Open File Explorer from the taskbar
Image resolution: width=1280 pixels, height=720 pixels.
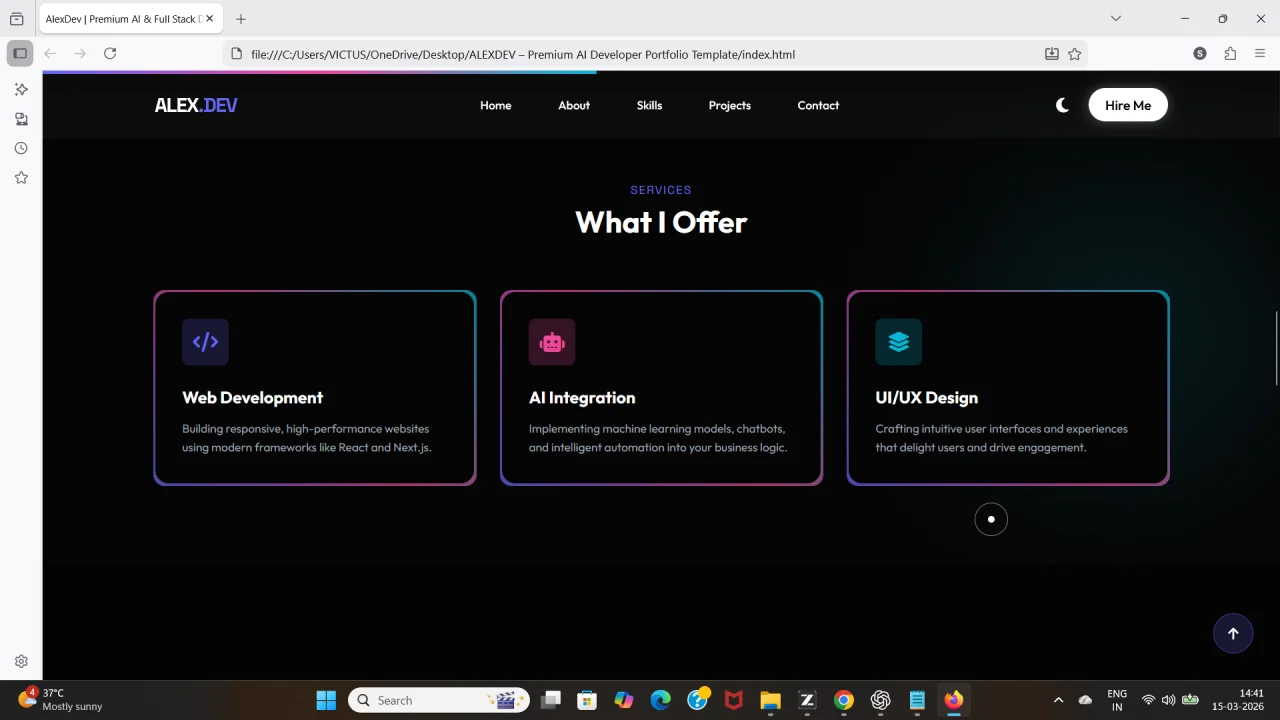pos(770,700)
